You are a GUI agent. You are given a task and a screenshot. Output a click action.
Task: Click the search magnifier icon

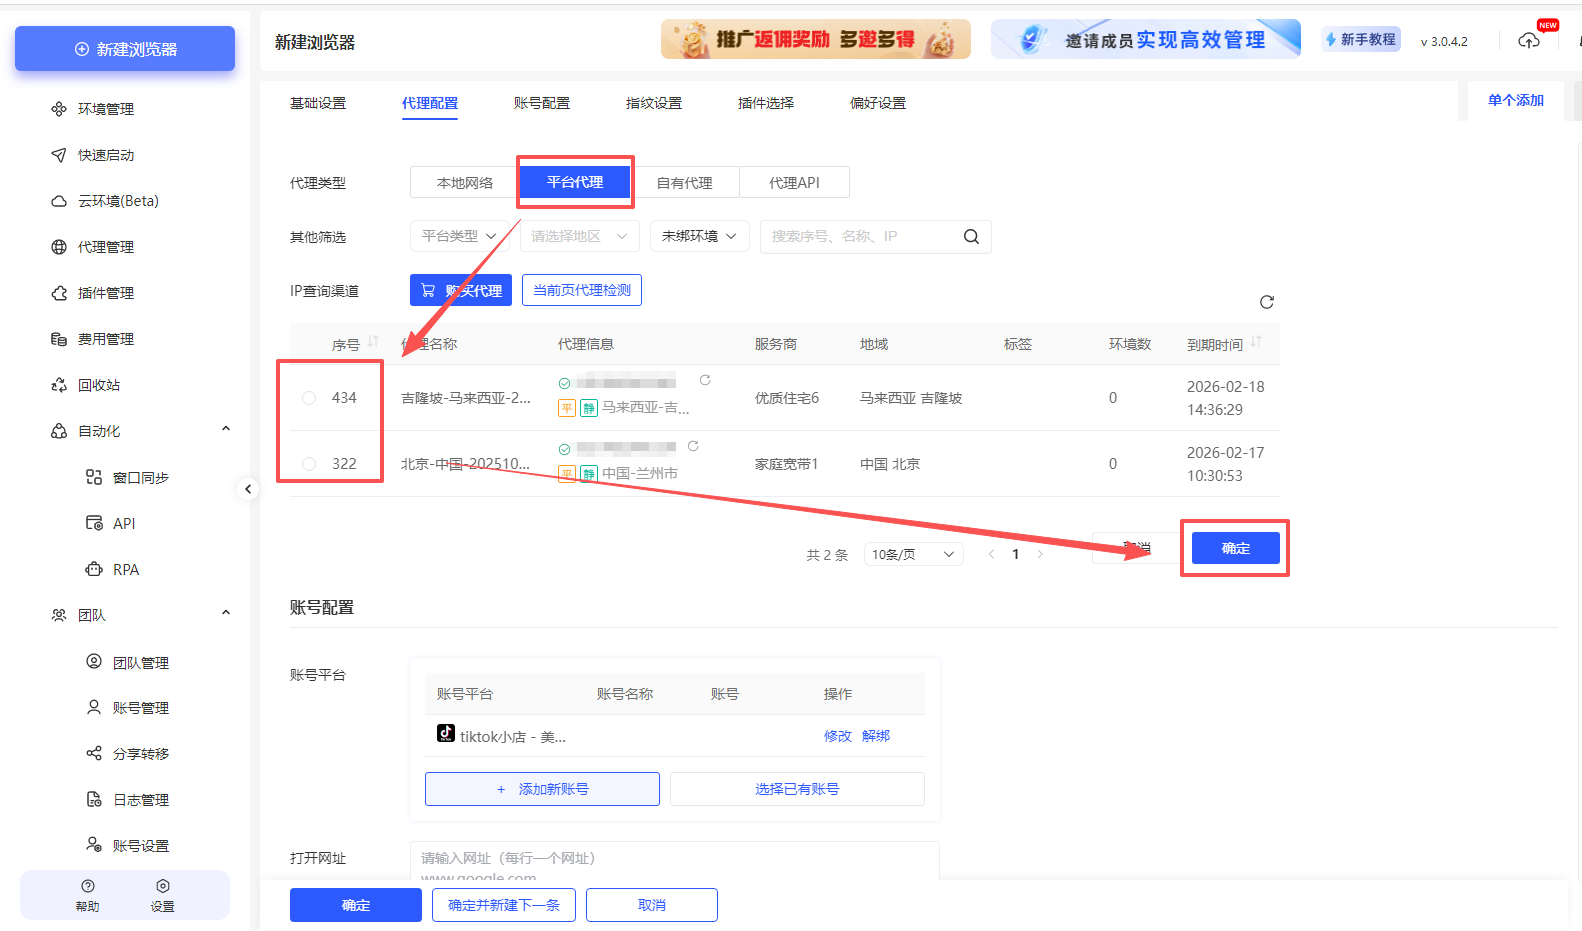971,237
